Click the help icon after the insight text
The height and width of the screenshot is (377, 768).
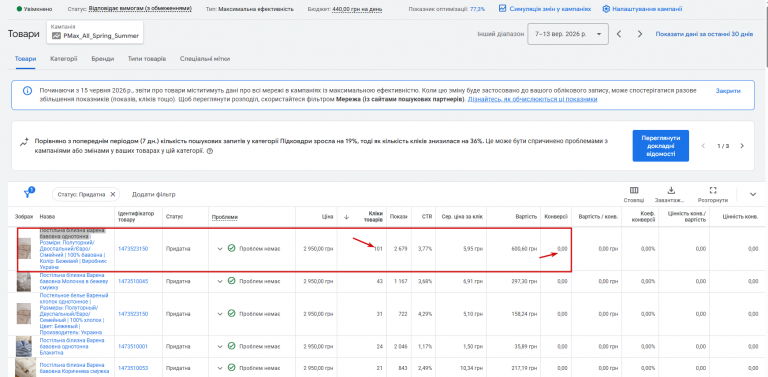pyautogui.click(x=210, y=152)
